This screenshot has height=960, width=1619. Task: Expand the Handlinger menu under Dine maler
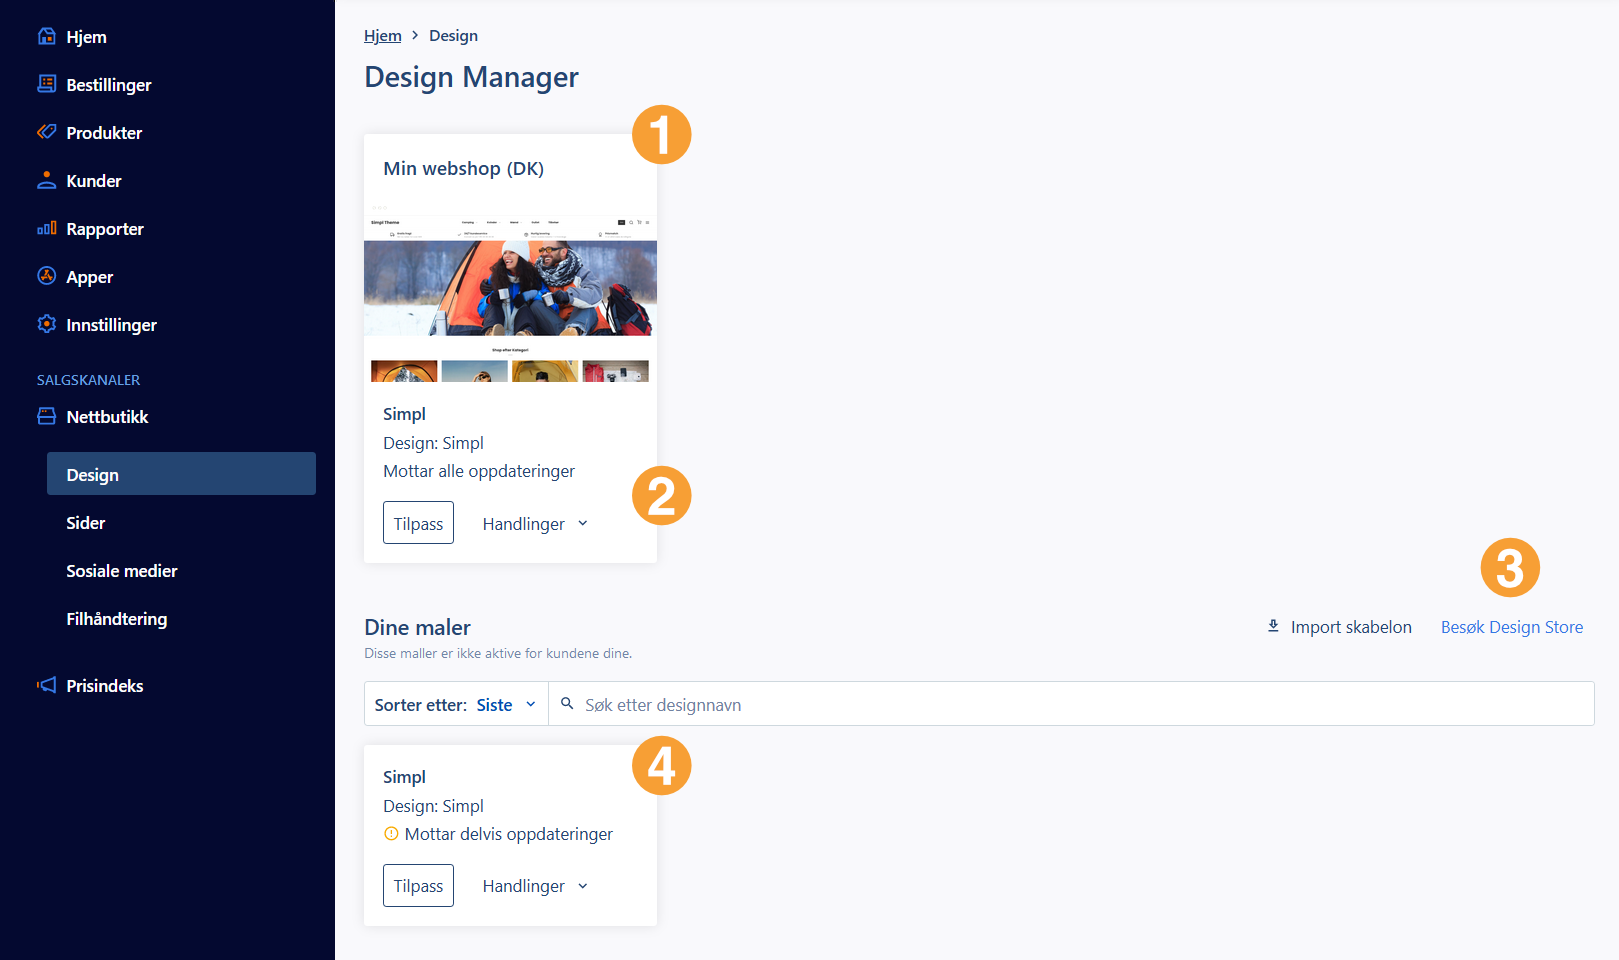(534, 885)
